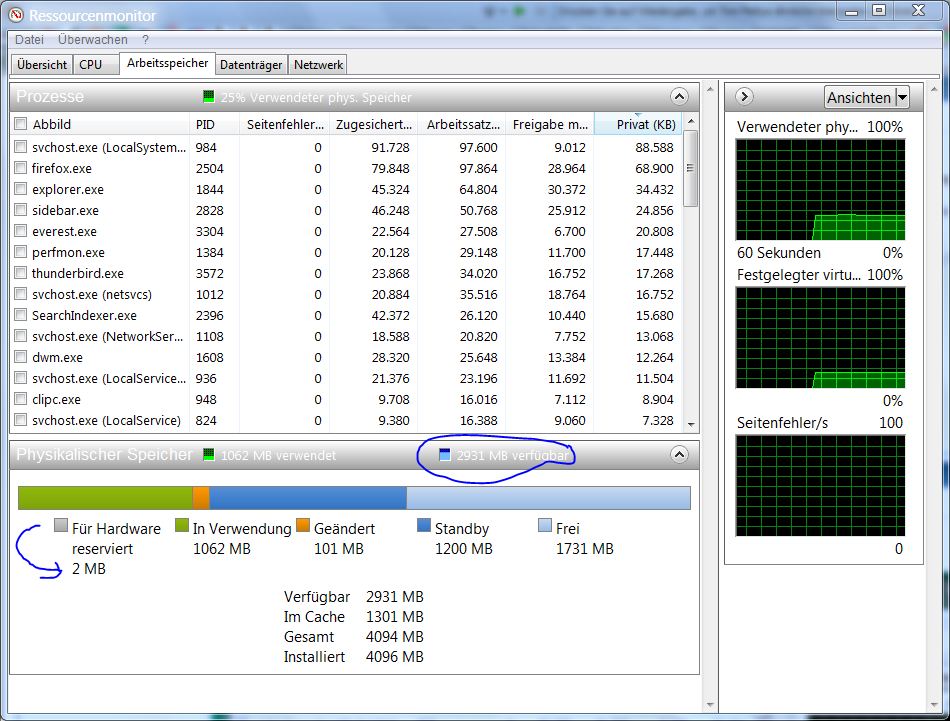Open the Ansichten dropdown arrow
The image size is (950, 721).
click(x=902, y=97)
